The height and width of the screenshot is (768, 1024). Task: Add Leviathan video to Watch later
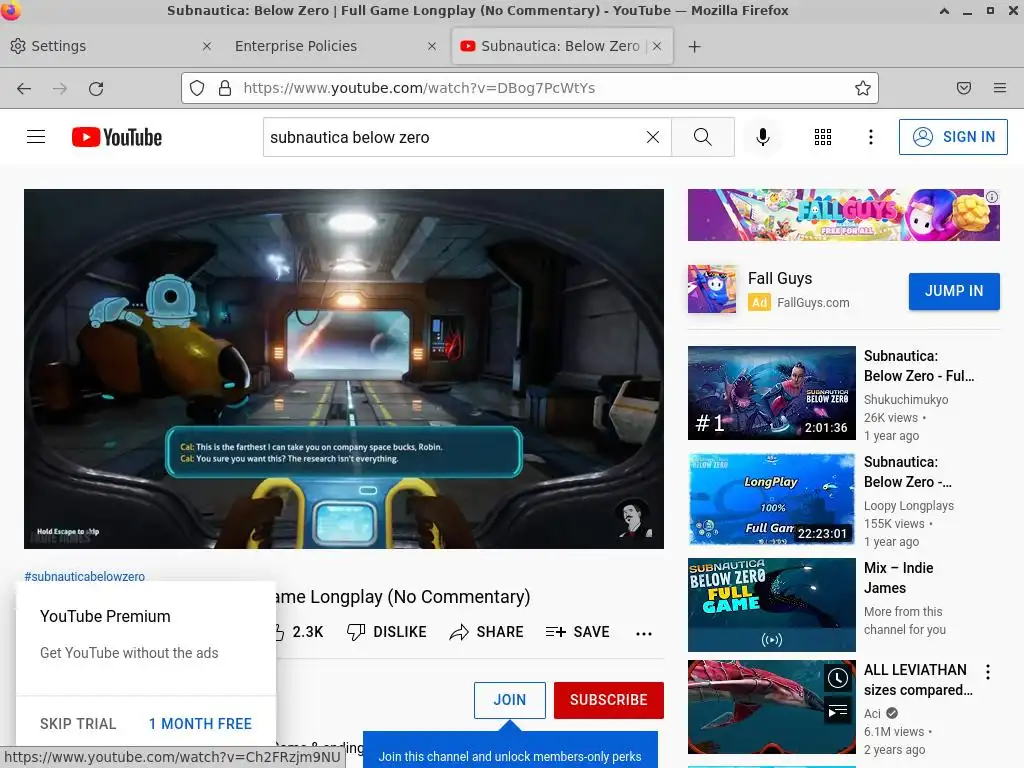[837, 679]
